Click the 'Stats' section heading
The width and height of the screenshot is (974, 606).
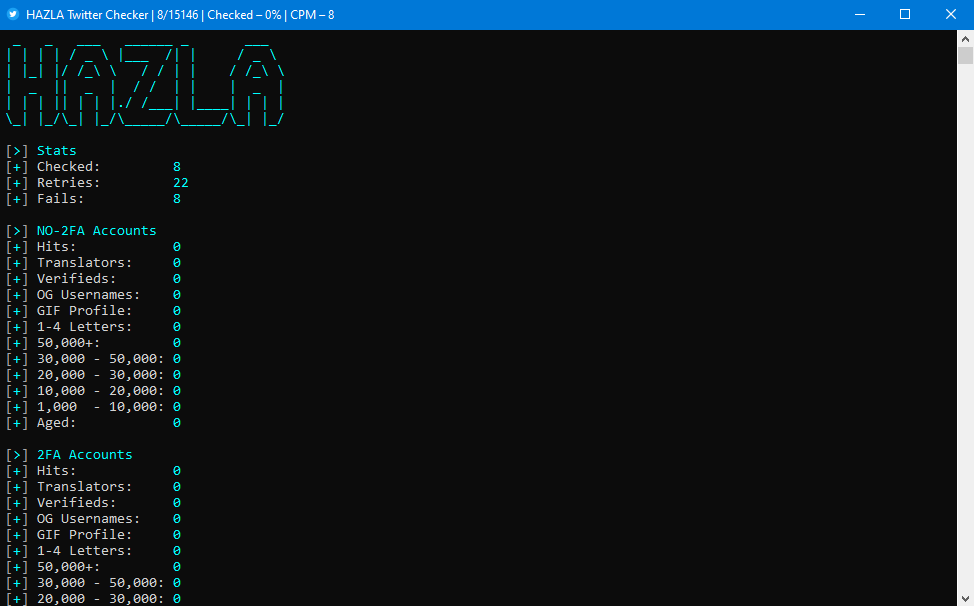(x=57, y=150)
